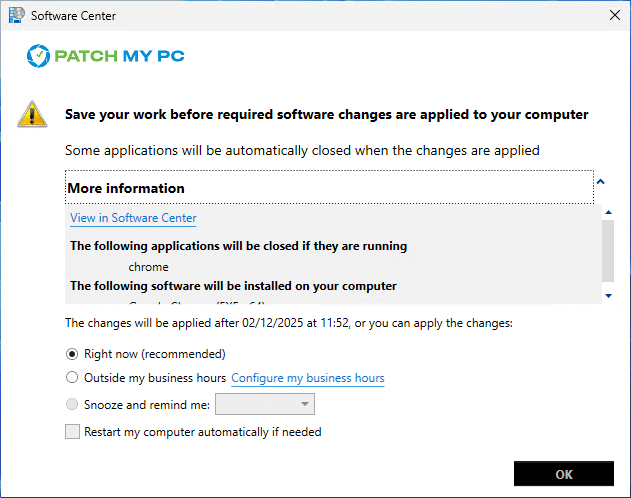The width and height of the screenshot is (631, 498).
Task: Open the snooze duration dropdown
Action: [265, 404]
